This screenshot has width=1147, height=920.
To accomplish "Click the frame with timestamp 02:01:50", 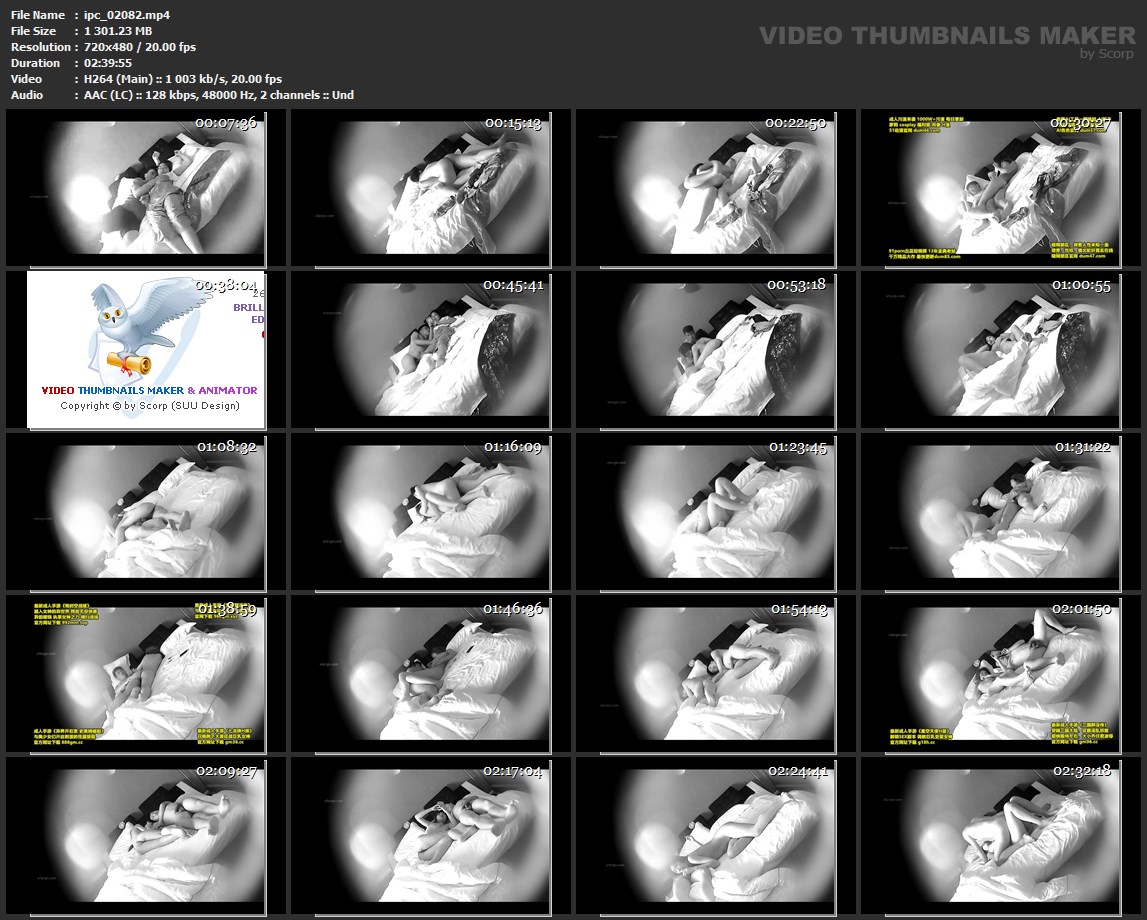I will [990, 674].
